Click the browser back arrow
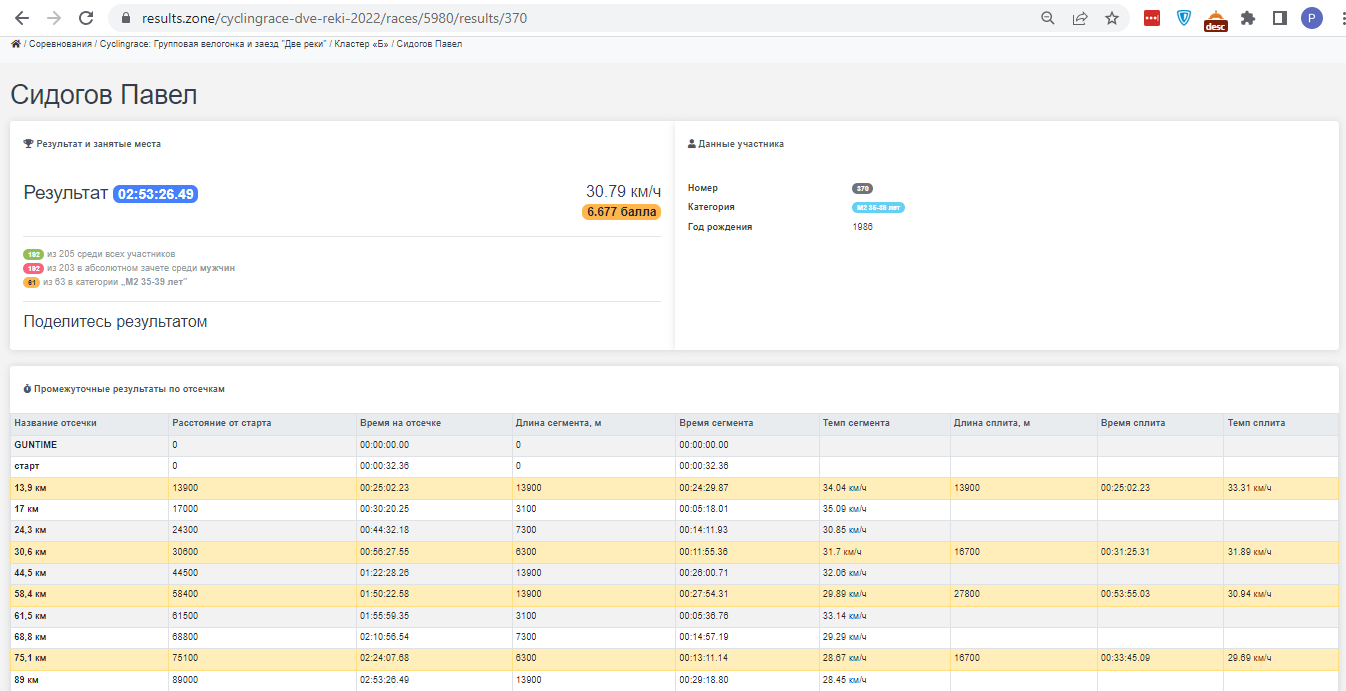The image size is (1346, 691). pos(22,18)
